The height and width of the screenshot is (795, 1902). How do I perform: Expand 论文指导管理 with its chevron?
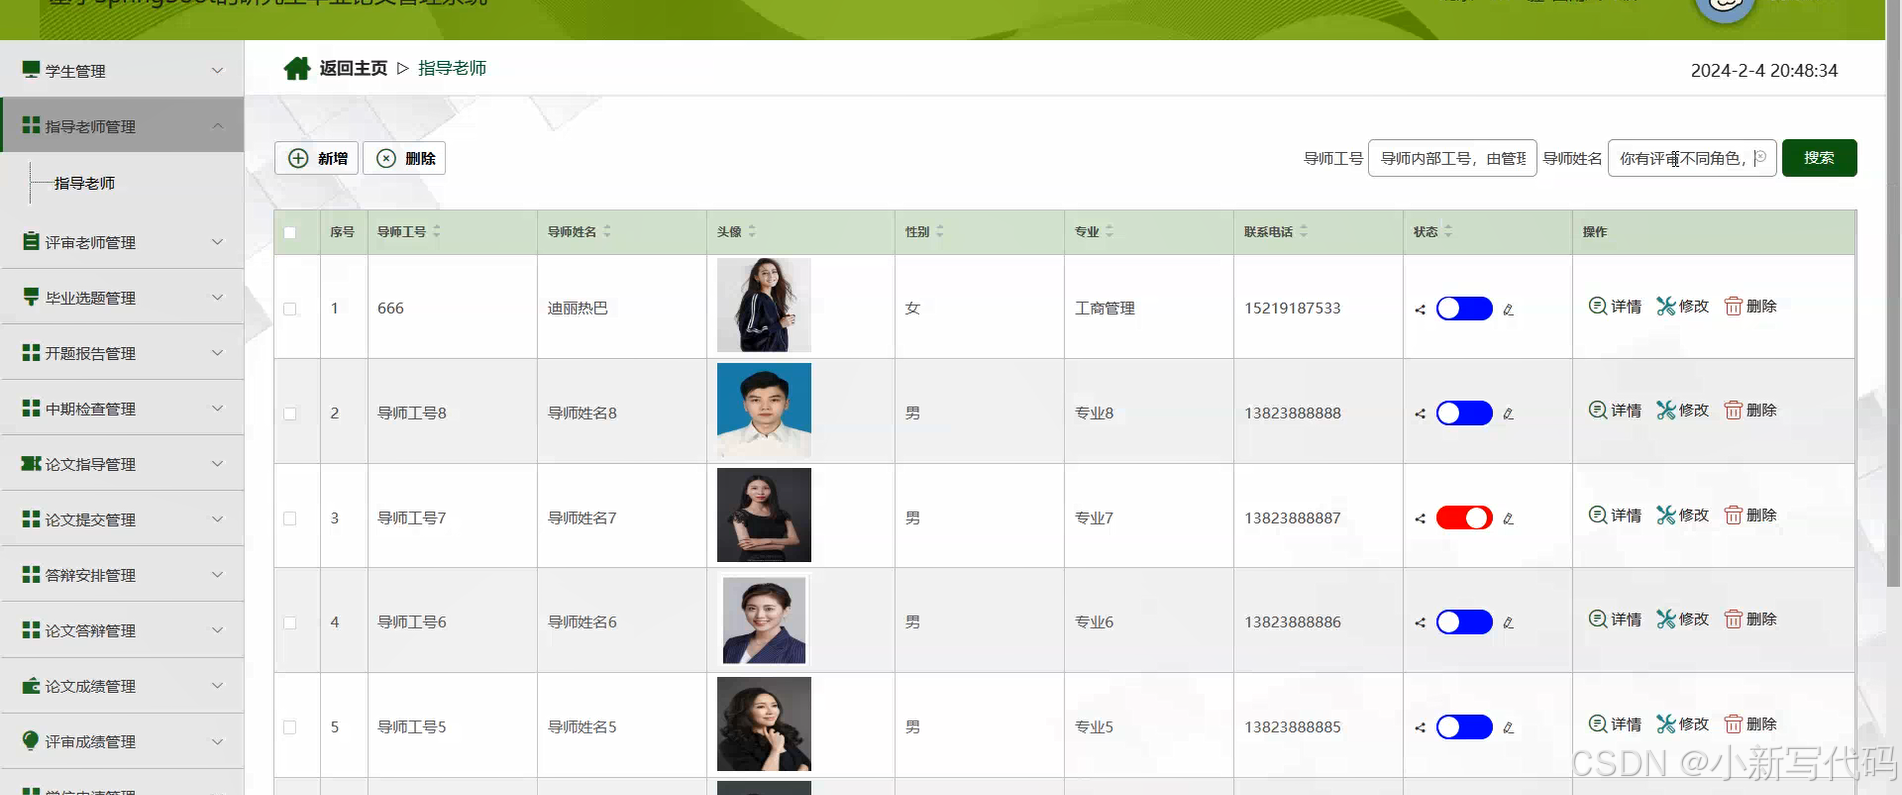pyautogui.click(x=217, y=463)
